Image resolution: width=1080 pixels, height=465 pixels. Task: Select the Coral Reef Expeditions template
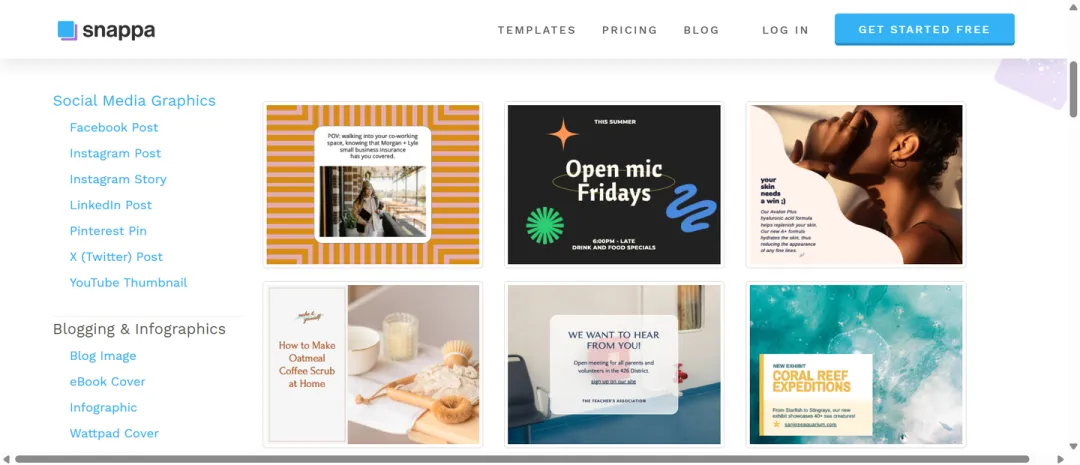(x=855, y=364)
